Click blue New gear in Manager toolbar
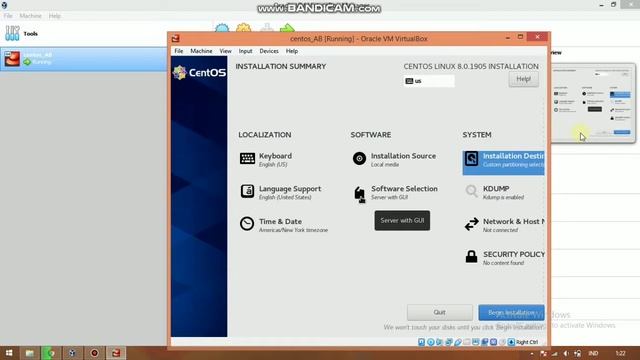640x360 pixels. point(222,28)
